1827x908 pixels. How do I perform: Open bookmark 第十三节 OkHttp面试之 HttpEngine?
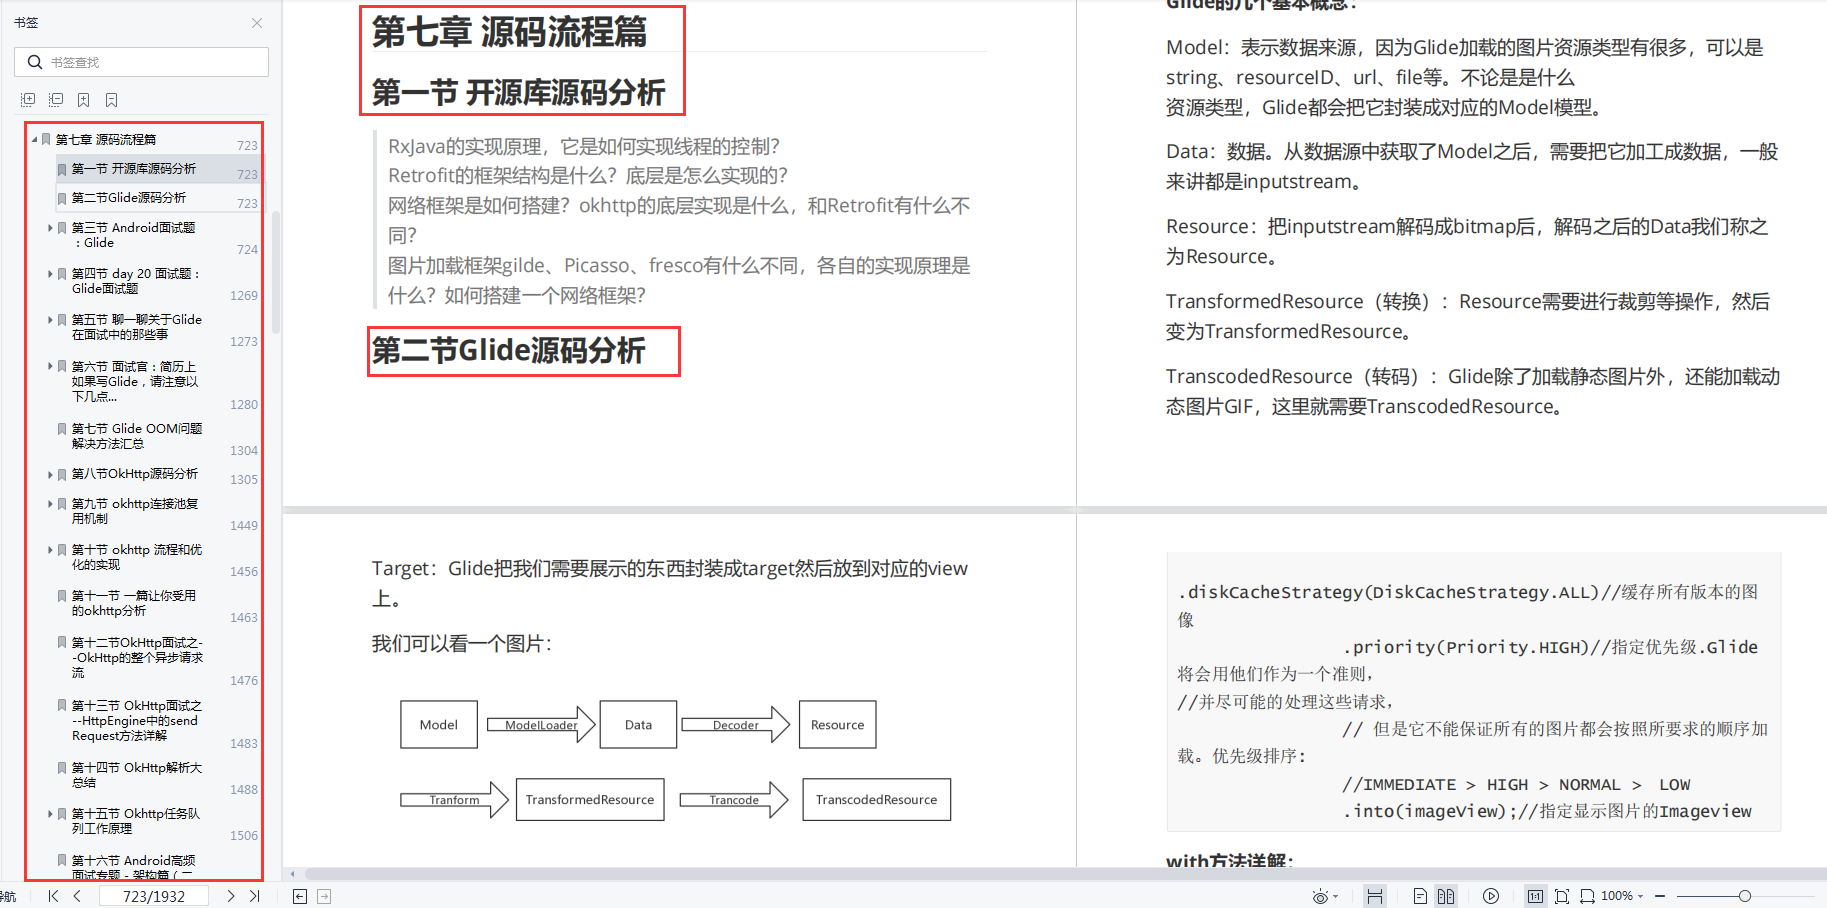click(x=137, y=720)
